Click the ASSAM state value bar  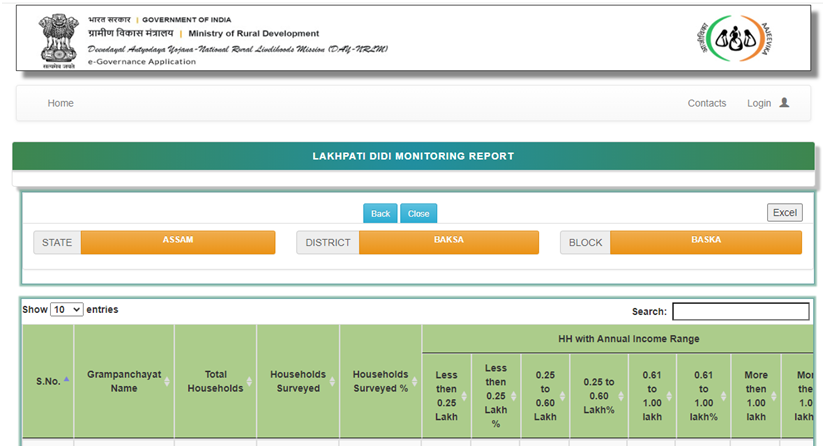click(178, 242)
